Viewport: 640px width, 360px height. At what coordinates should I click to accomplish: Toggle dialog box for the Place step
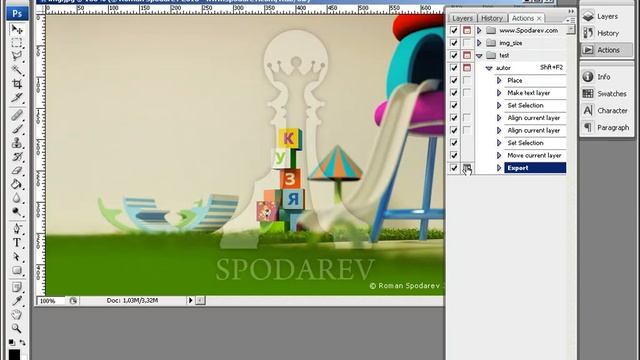tap(467, 80)
